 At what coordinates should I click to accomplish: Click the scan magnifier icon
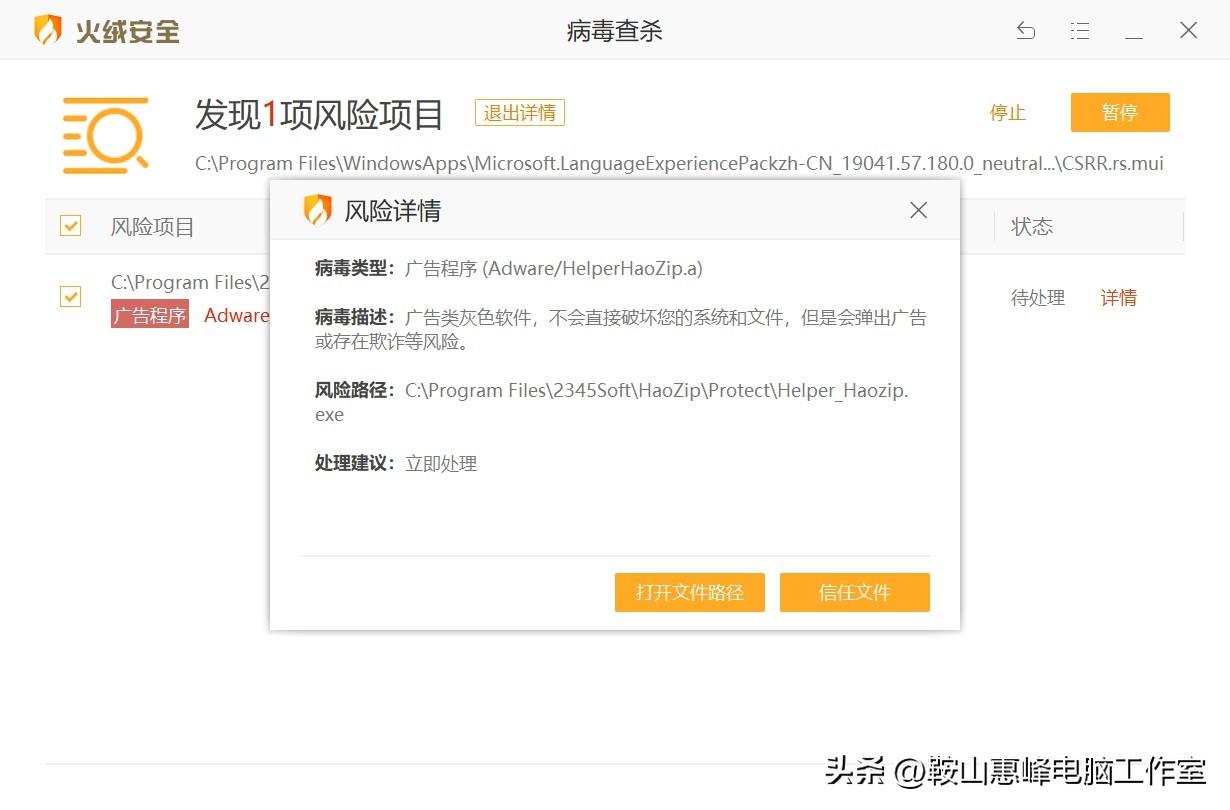tap(106, 136)
